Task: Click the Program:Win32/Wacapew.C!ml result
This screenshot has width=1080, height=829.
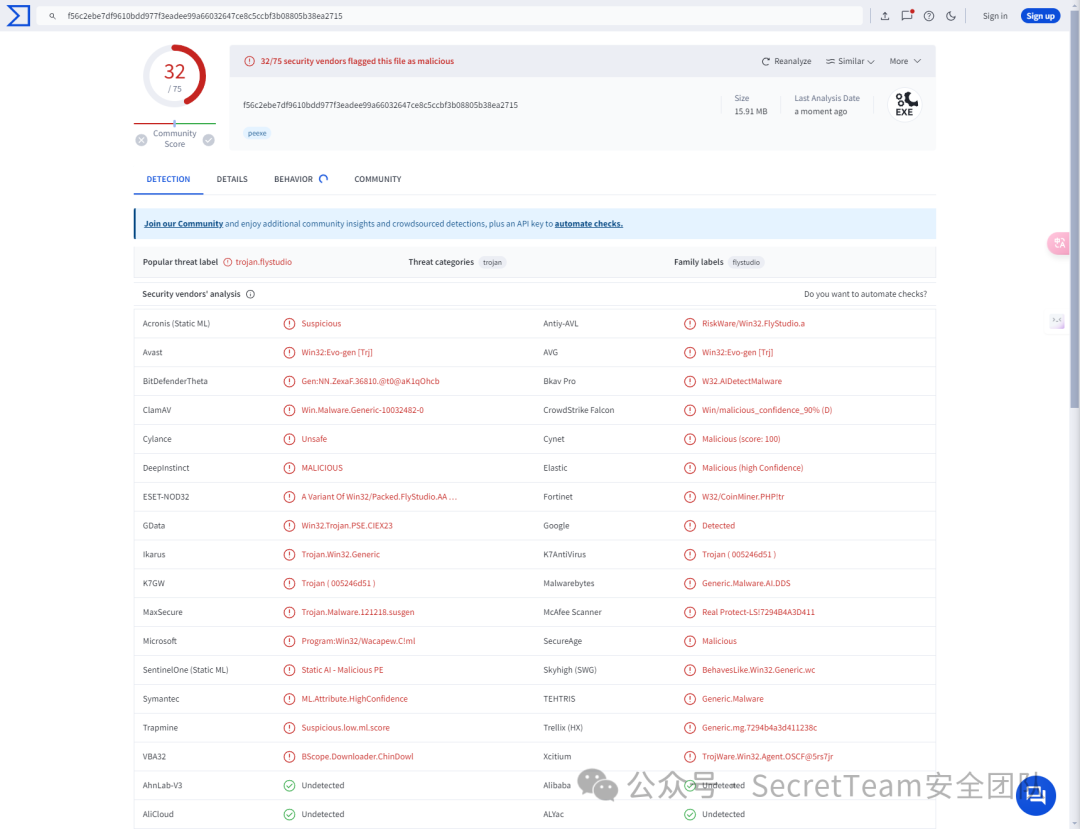Action: tap(358, 641)
